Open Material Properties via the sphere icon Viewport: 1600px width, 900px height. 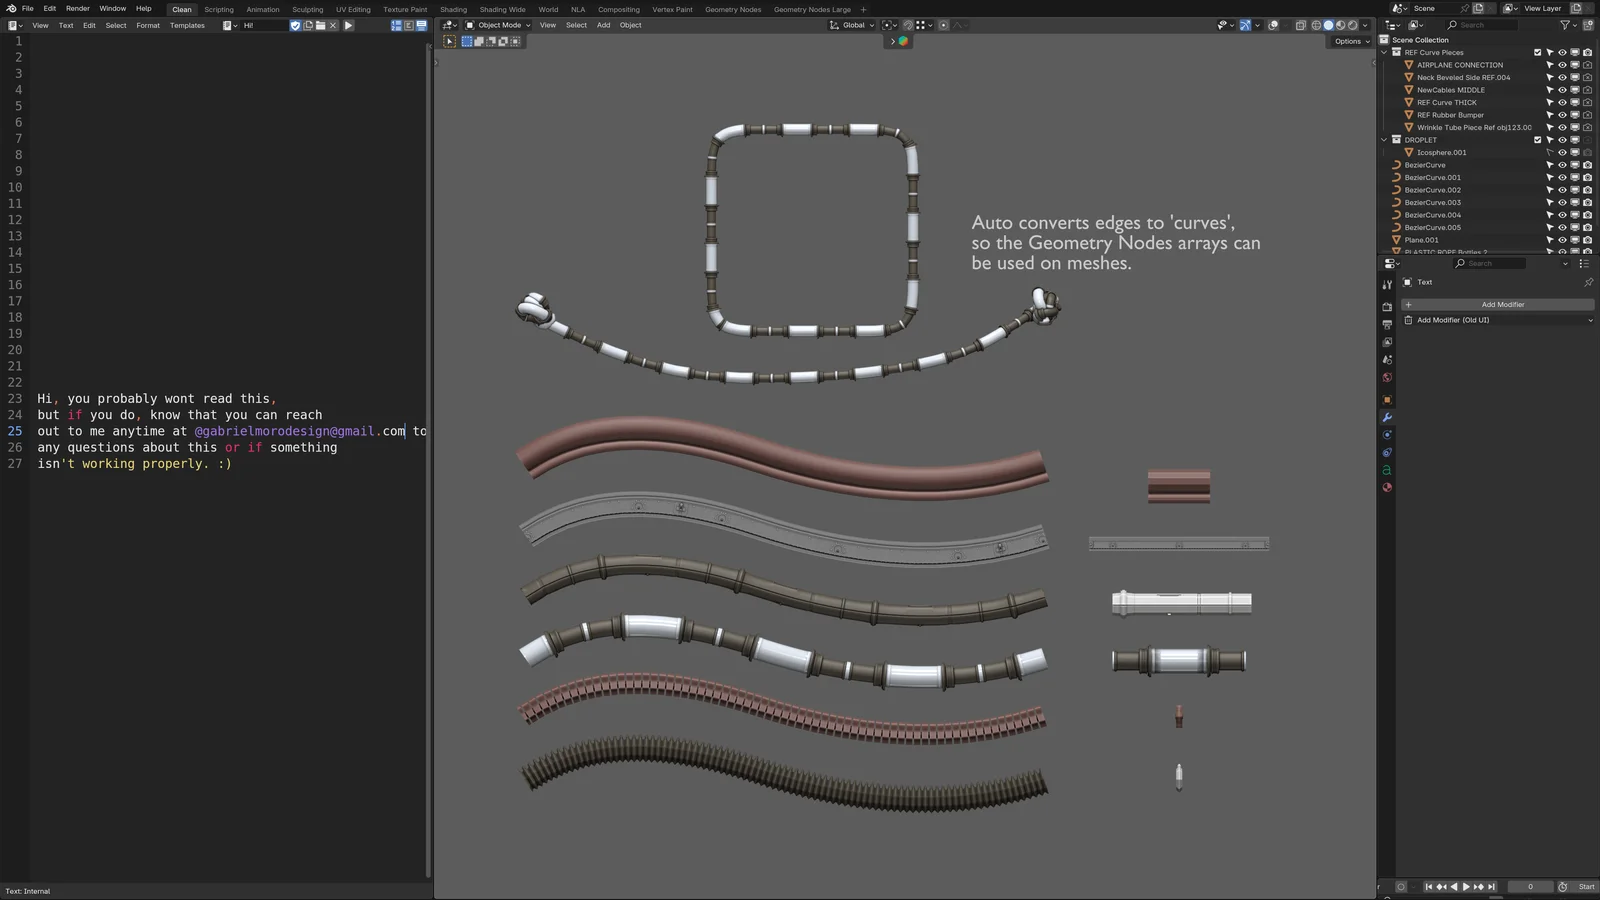tap(1387, 488)
